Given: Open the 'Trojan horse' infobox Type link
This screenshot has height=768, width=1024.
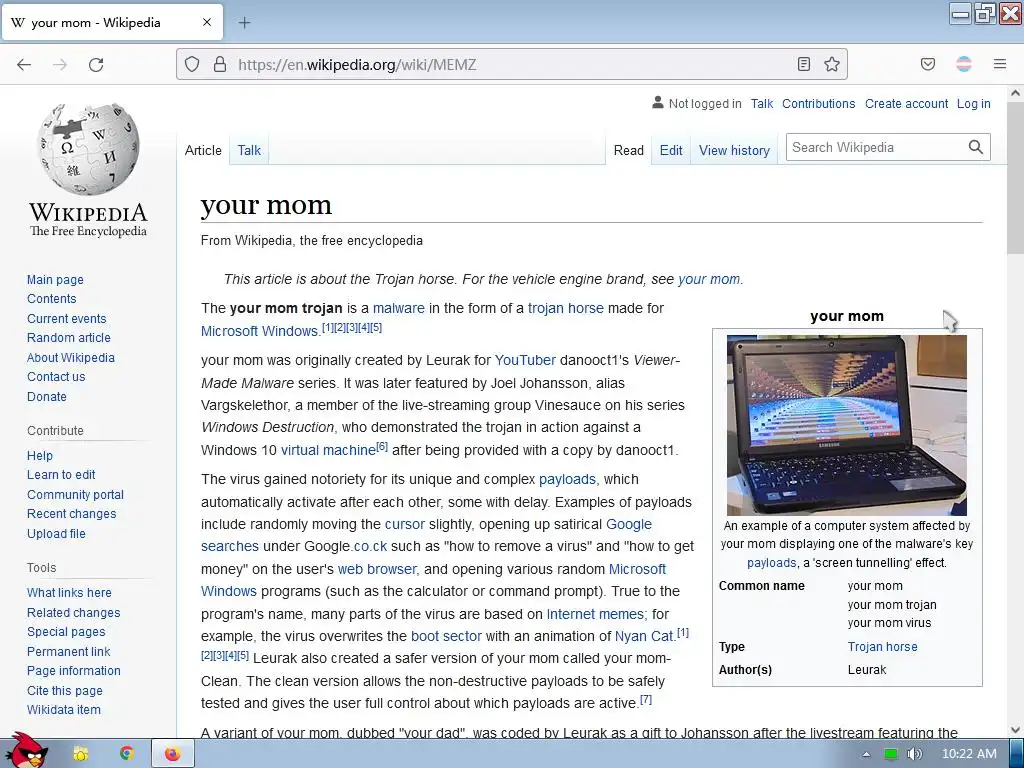Looking at the screenshot, I should tap(882, 647).
